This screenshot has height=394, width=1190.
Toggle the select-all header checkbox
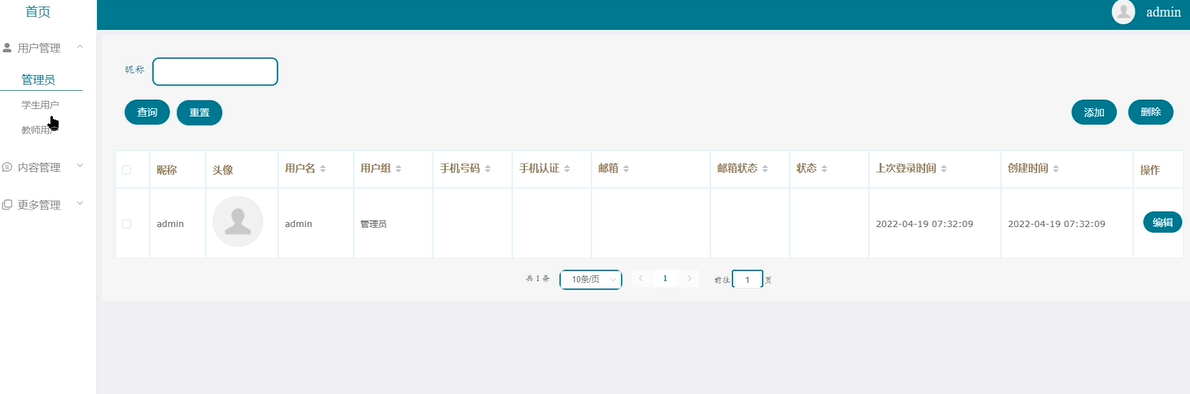click(x=127, y=170)
